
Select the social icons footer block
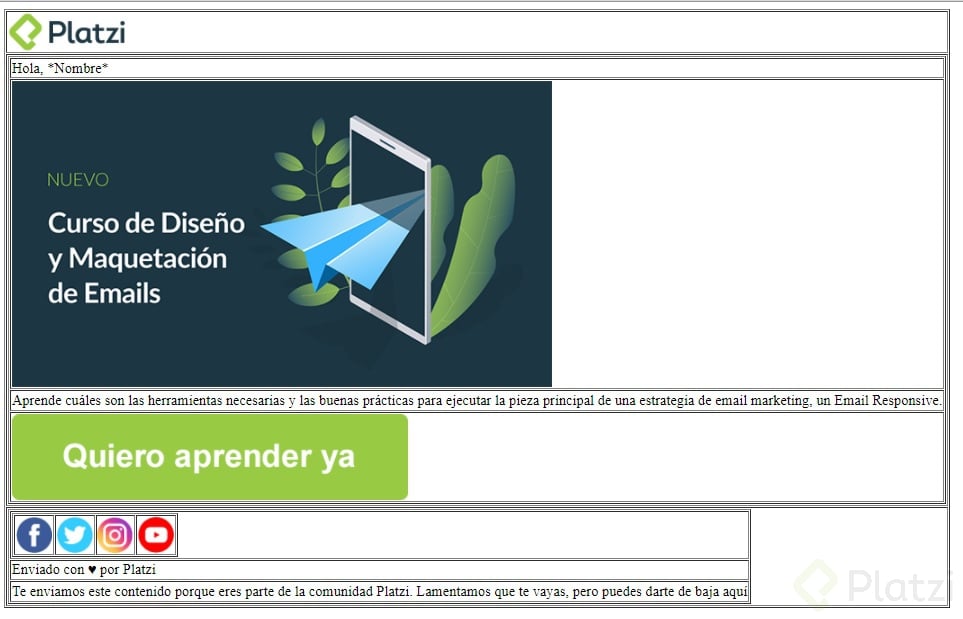[380, 534]
